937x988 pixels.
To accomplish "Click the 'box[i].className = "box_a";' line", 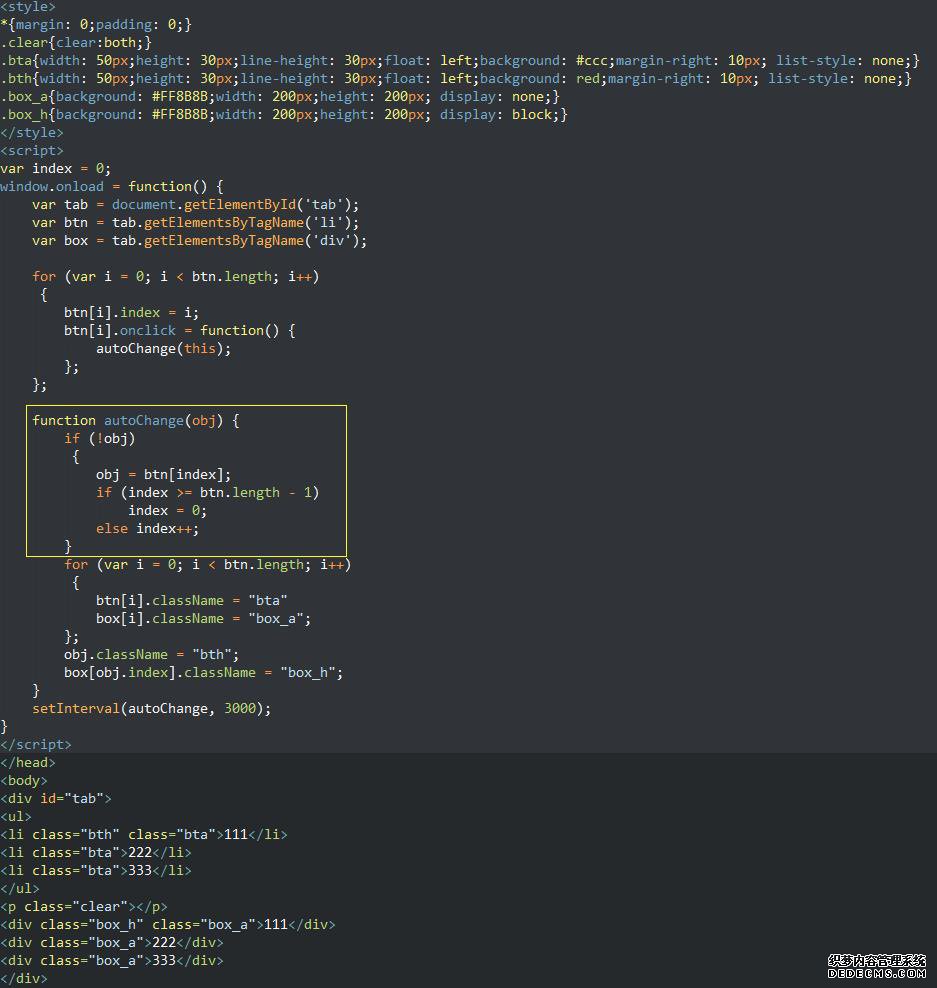I will click(x=204, y=619).
